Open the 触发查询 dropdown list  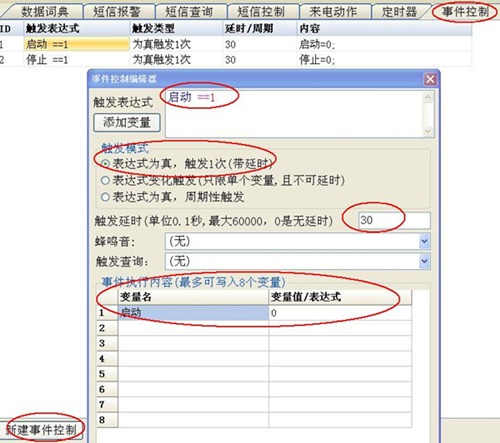coord(424,261)
